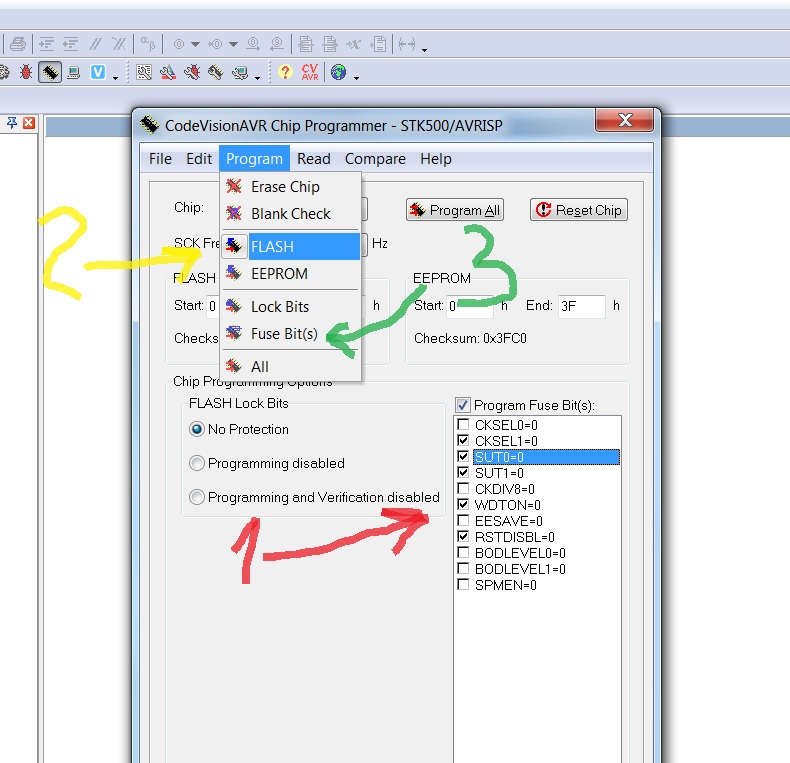
Task: Click the Indent block icon
Action: 46,44
